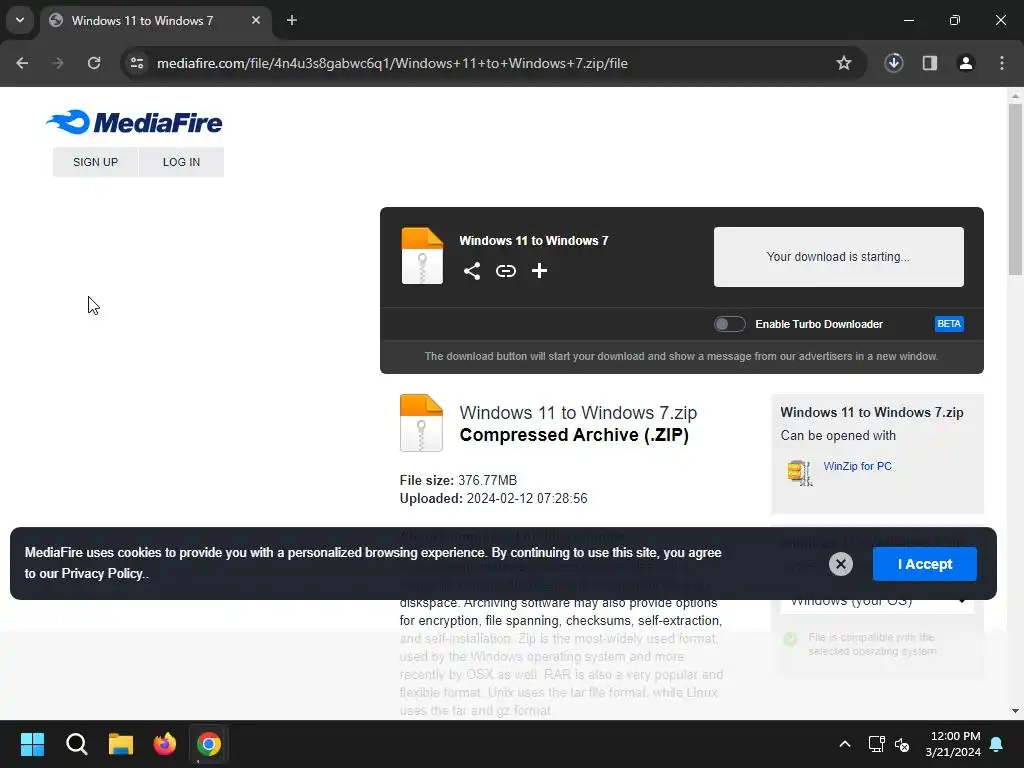Click the muted volume tray icon
1024x768 pixels.
(902, 744)
